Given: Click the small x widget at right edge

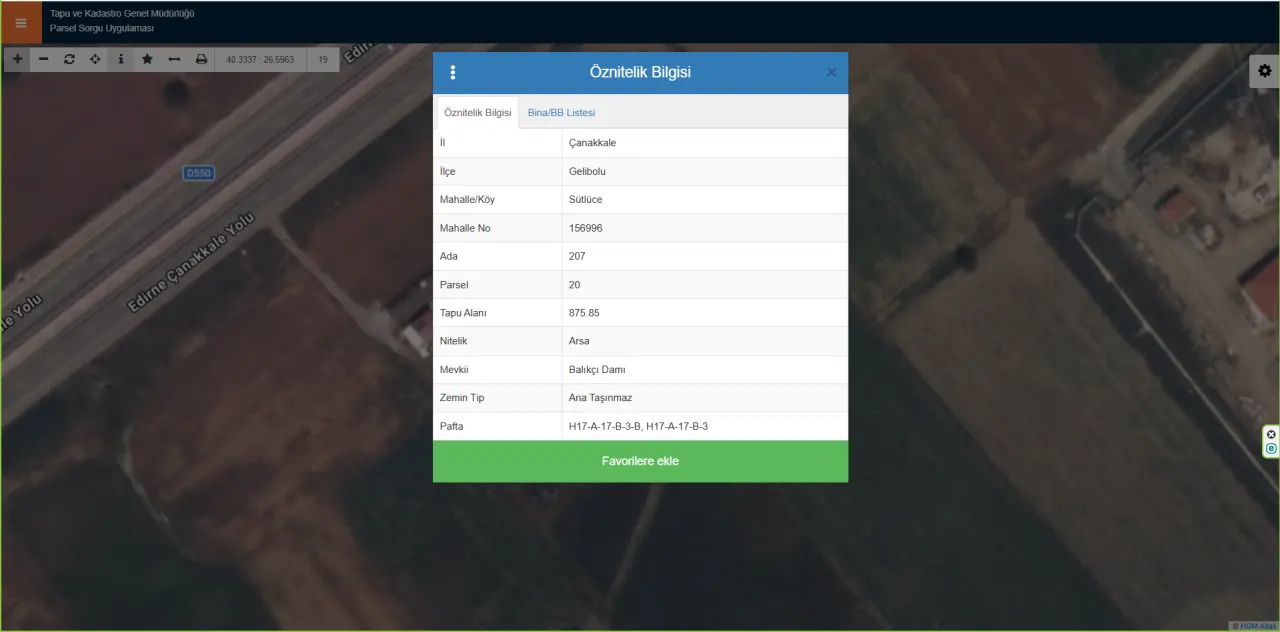Looking at the screenshot, I should 1271,434.
